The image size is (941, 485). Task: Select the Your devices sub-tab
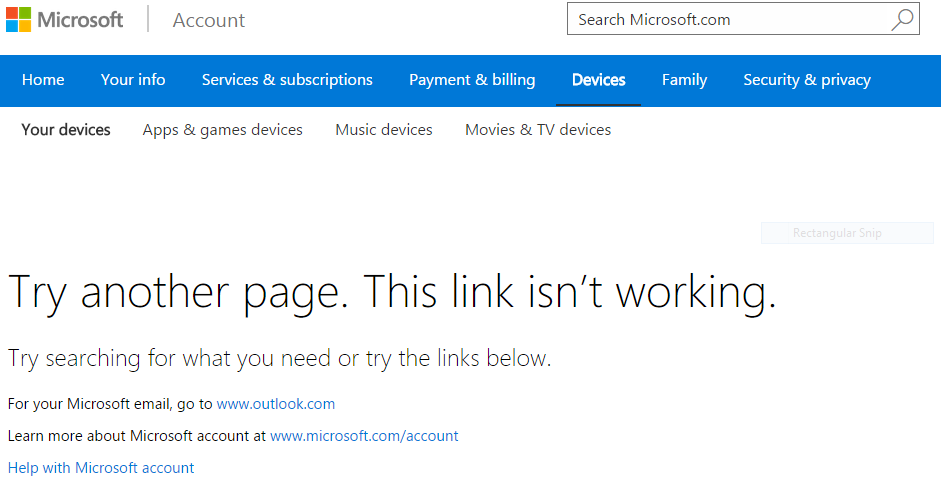point(66,130)
